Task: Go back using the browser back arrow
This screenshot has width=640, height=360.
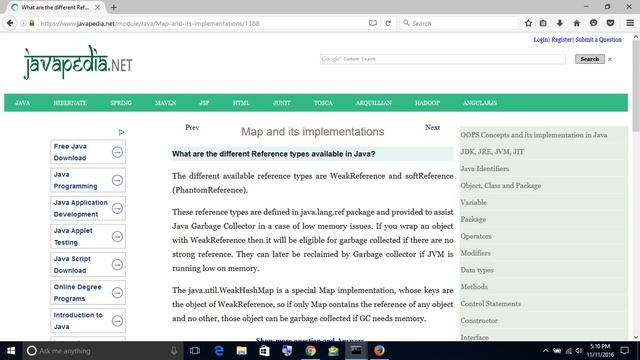Action: coord(10,23)
